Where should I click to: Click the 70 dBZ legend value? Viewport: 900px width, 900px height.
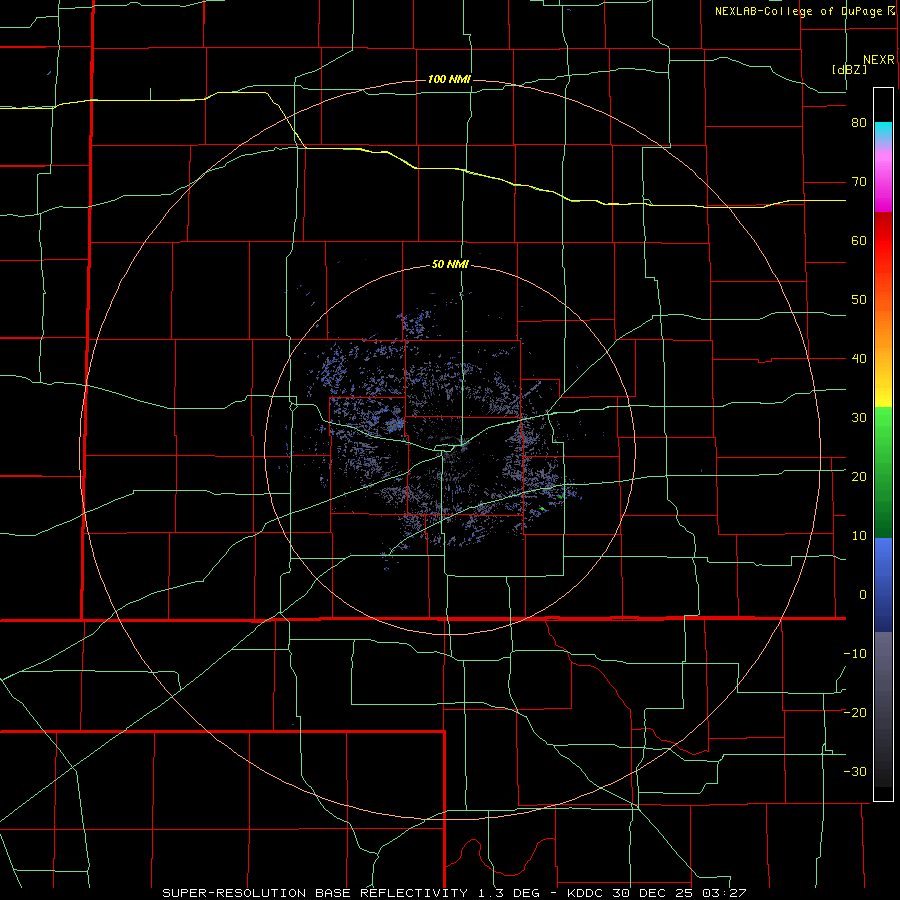coord(859,182)
